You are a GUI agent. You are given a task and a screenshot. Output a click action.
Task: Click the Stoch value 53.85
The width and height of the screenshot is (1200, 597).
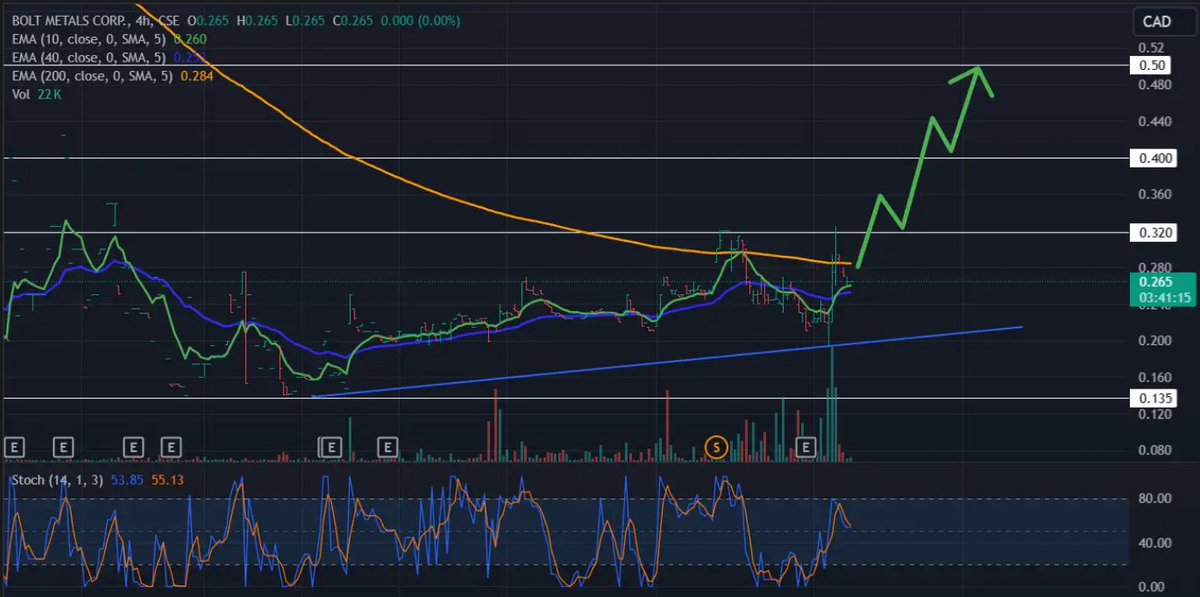(x=127, y=481)
